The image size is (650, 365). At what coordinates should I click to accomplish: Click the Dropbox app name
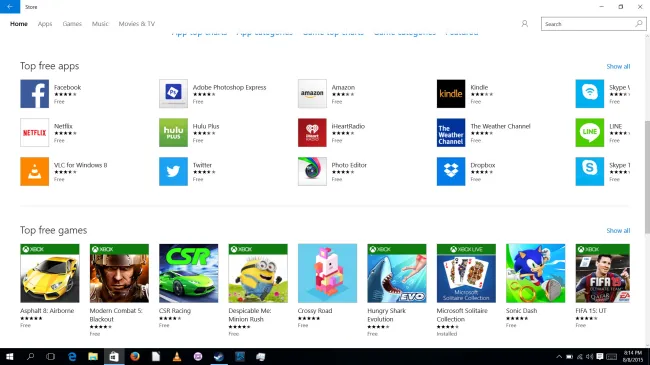(x=483, y=165)
